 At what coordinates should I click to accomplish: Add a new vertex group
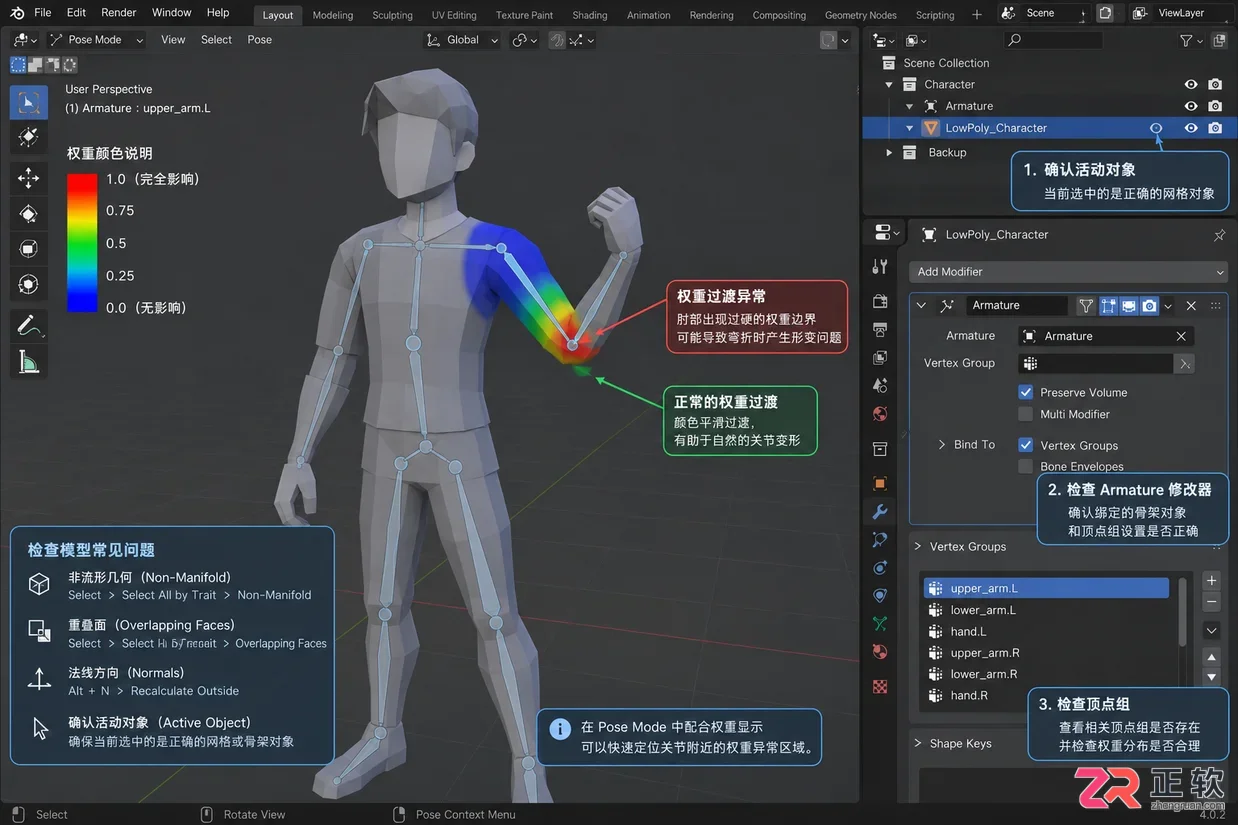coord(1211,580)
